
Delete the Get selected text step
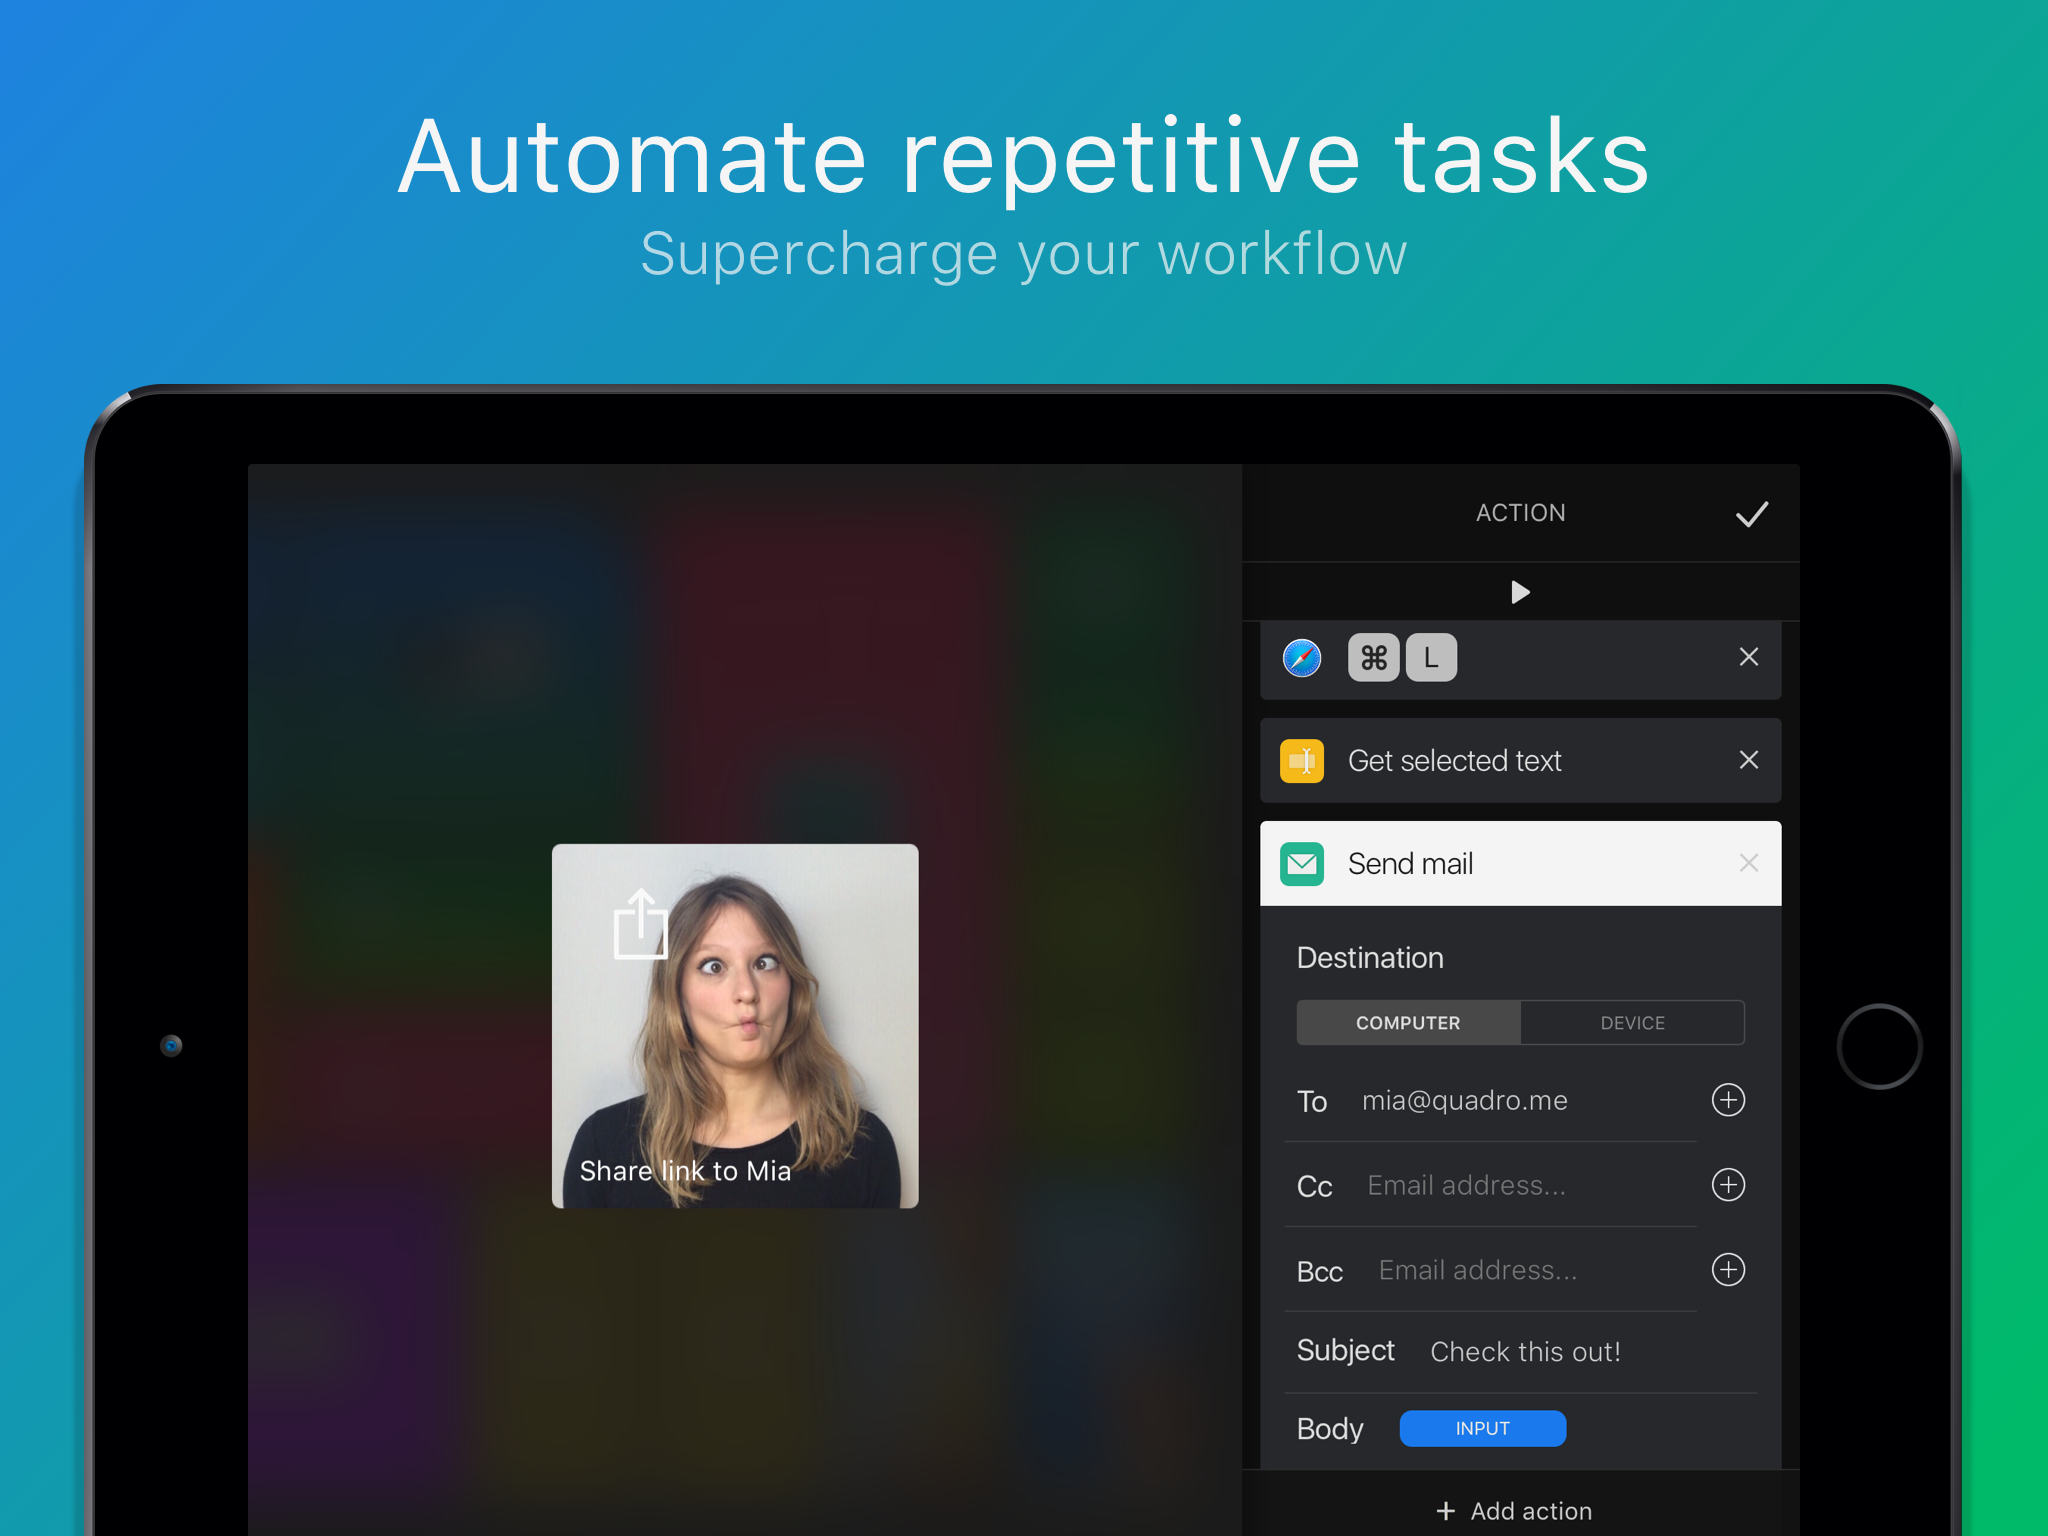click(1748, 760)
